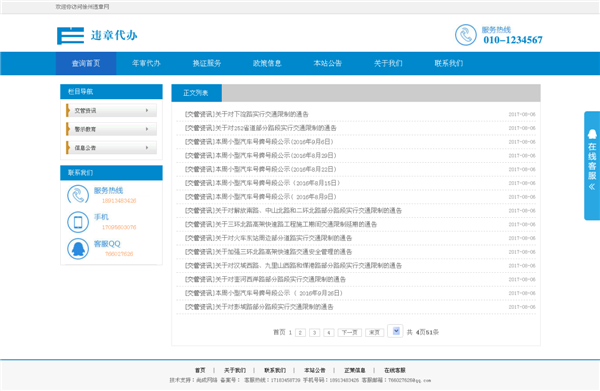
Task: Click footer 关于我们 link
Action: click(x=235, y=370)
